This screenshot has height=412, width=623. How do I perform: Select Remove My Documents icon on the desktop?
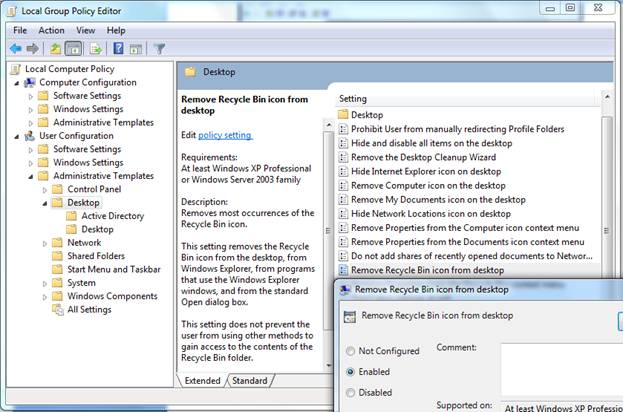pyautogui.click(x=438, y=200)
